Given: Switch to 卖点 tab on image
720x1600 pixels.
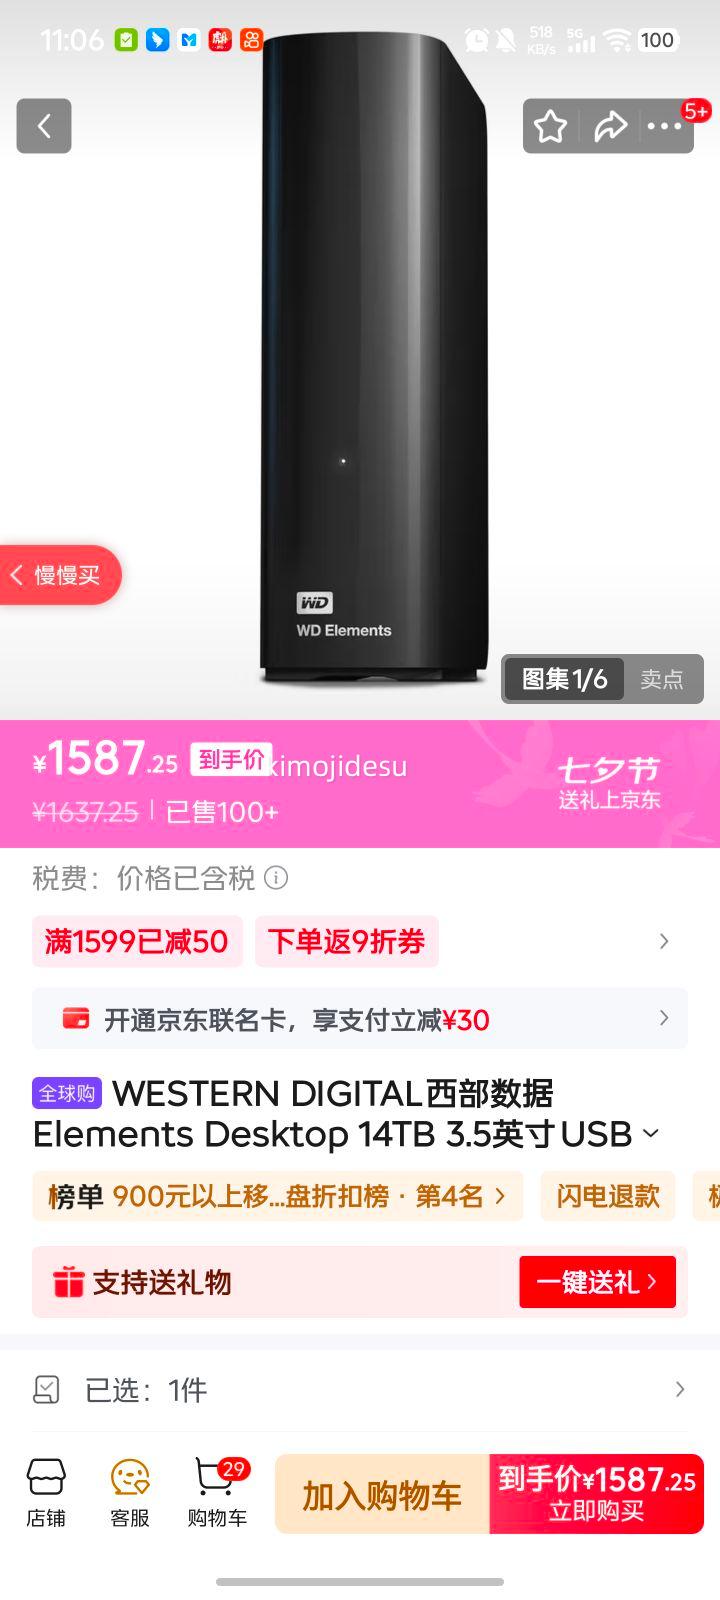Looking at the screenshot, I should click(662, 679).
